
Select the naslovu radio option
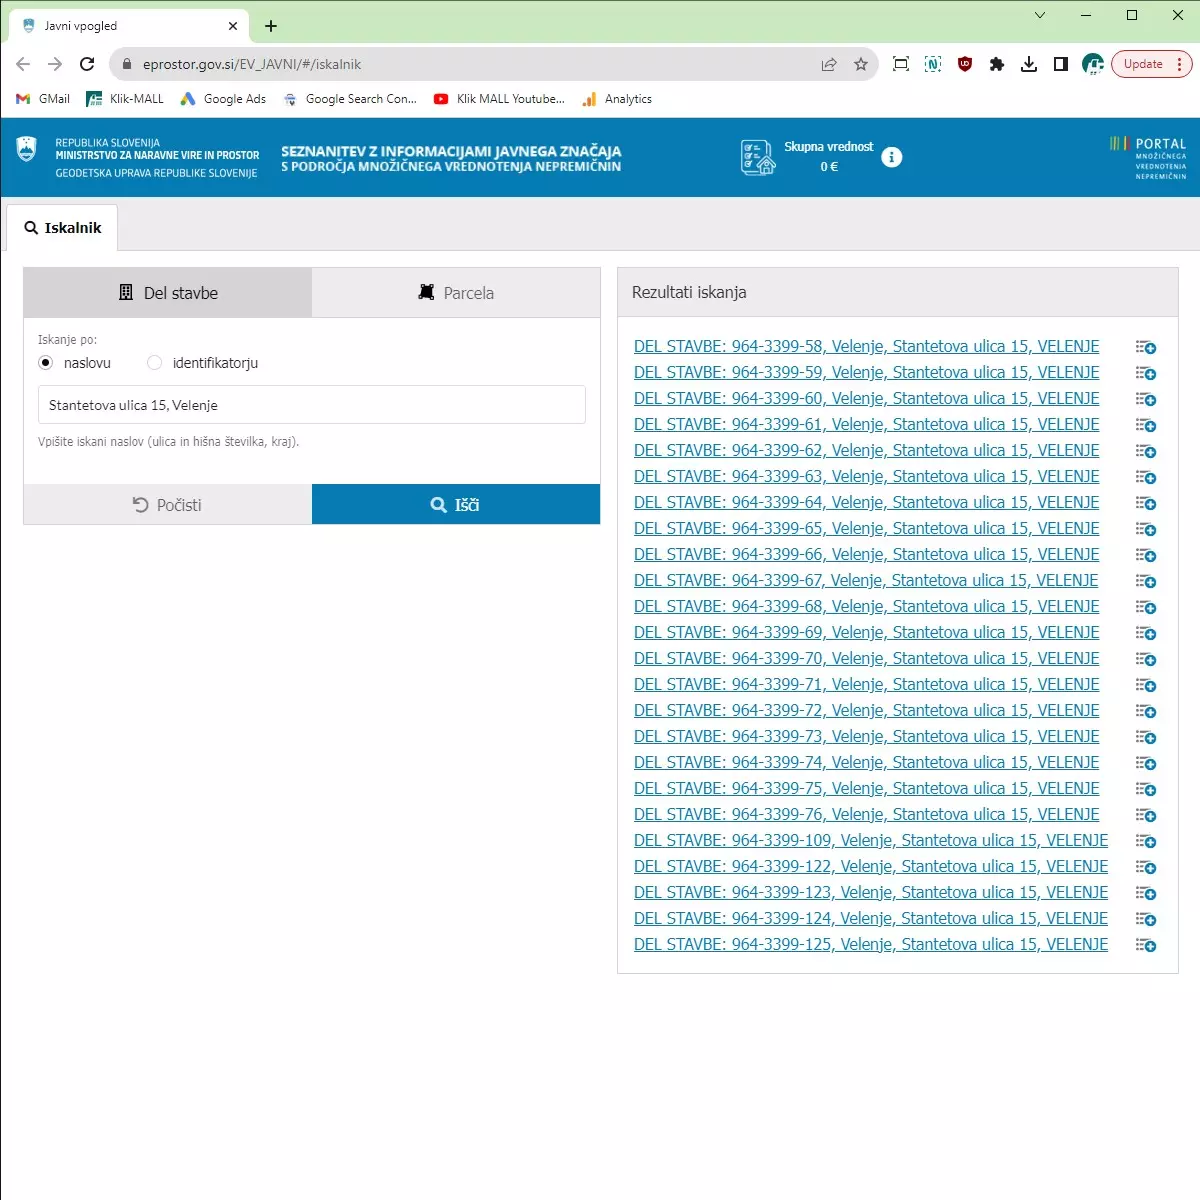pos(46,363)
